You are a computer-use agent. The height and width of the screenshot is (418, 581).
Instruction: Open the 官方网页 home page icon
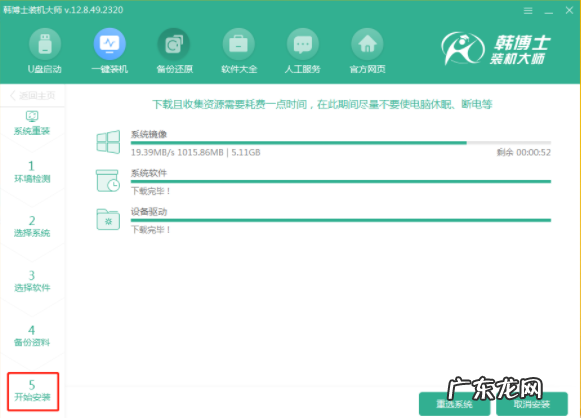point(367,44)
